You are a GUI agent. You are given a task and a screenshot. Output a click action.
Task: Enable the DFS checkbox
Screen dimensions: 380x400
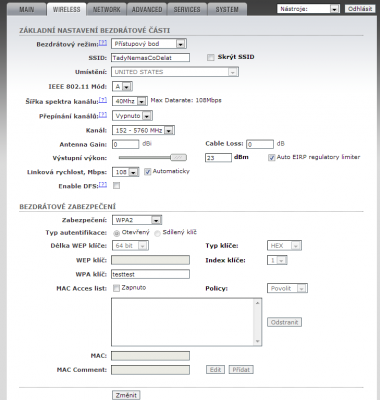(116, 186)
